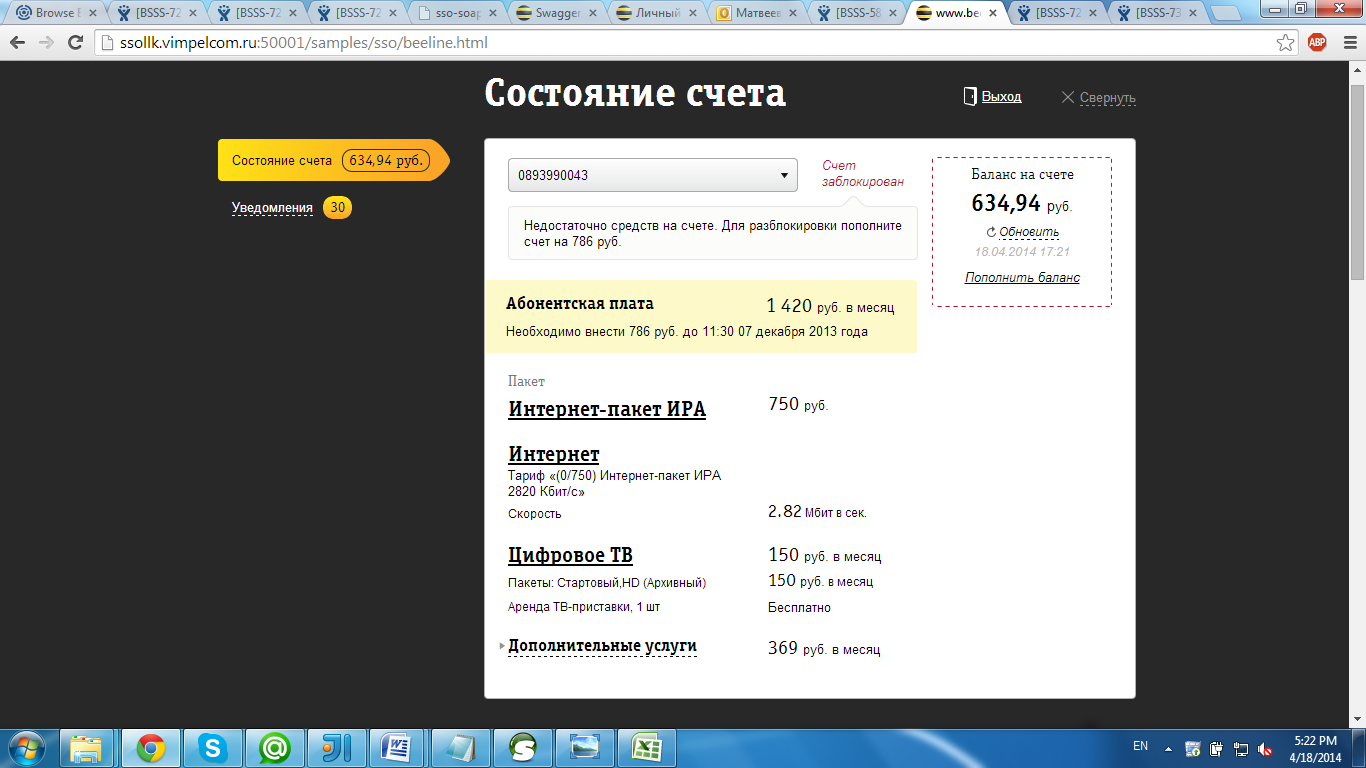1366x768 pixels.
Task: Open the Windows Start menu
Action: (x=26, y=747)
